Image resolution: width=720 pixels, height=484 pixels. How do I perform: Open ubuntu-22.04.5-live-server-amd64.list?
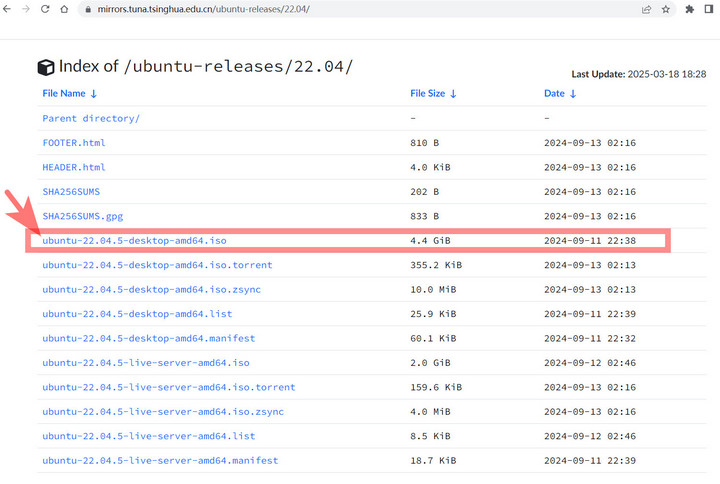click(x=149, y=436)
